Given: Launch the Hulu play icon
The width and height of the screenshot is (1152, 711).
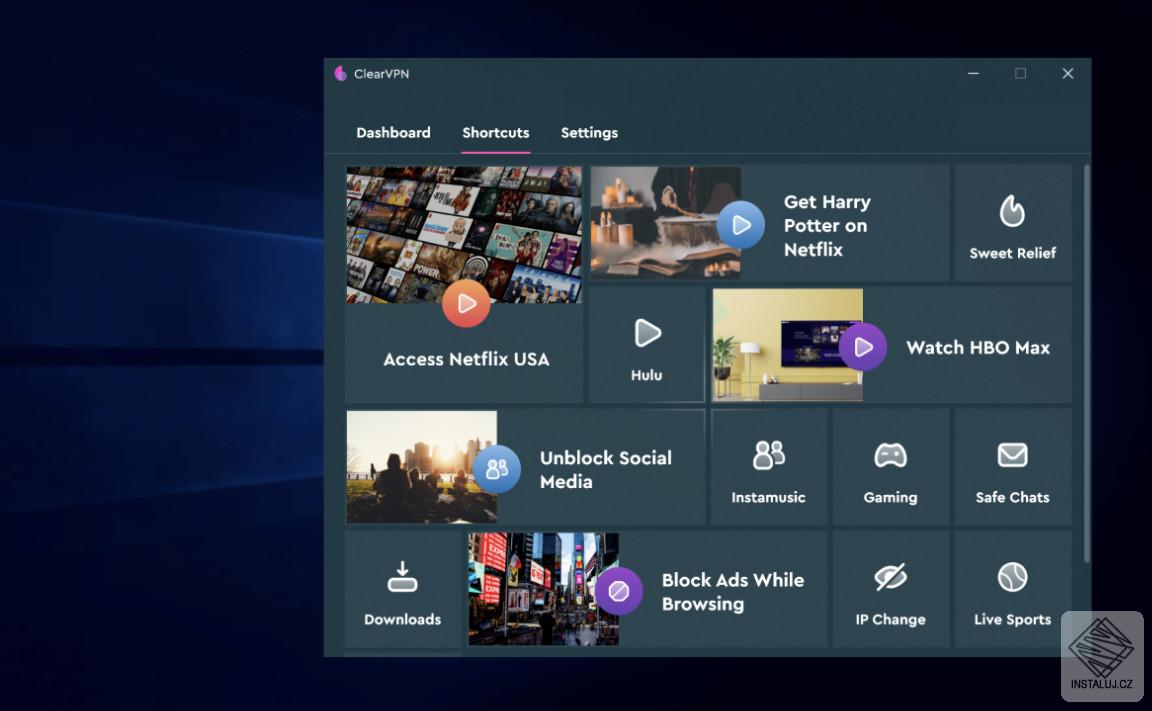Looking at the screenshot, I should click(x=647, y=333).
